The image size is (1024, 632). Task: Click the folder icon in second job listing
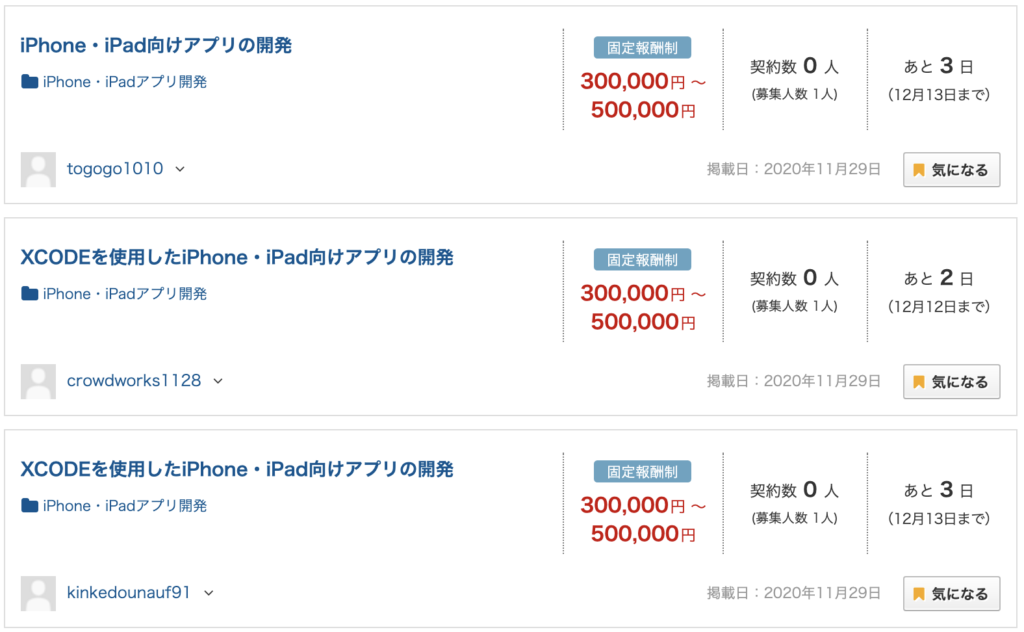[30, 294]
